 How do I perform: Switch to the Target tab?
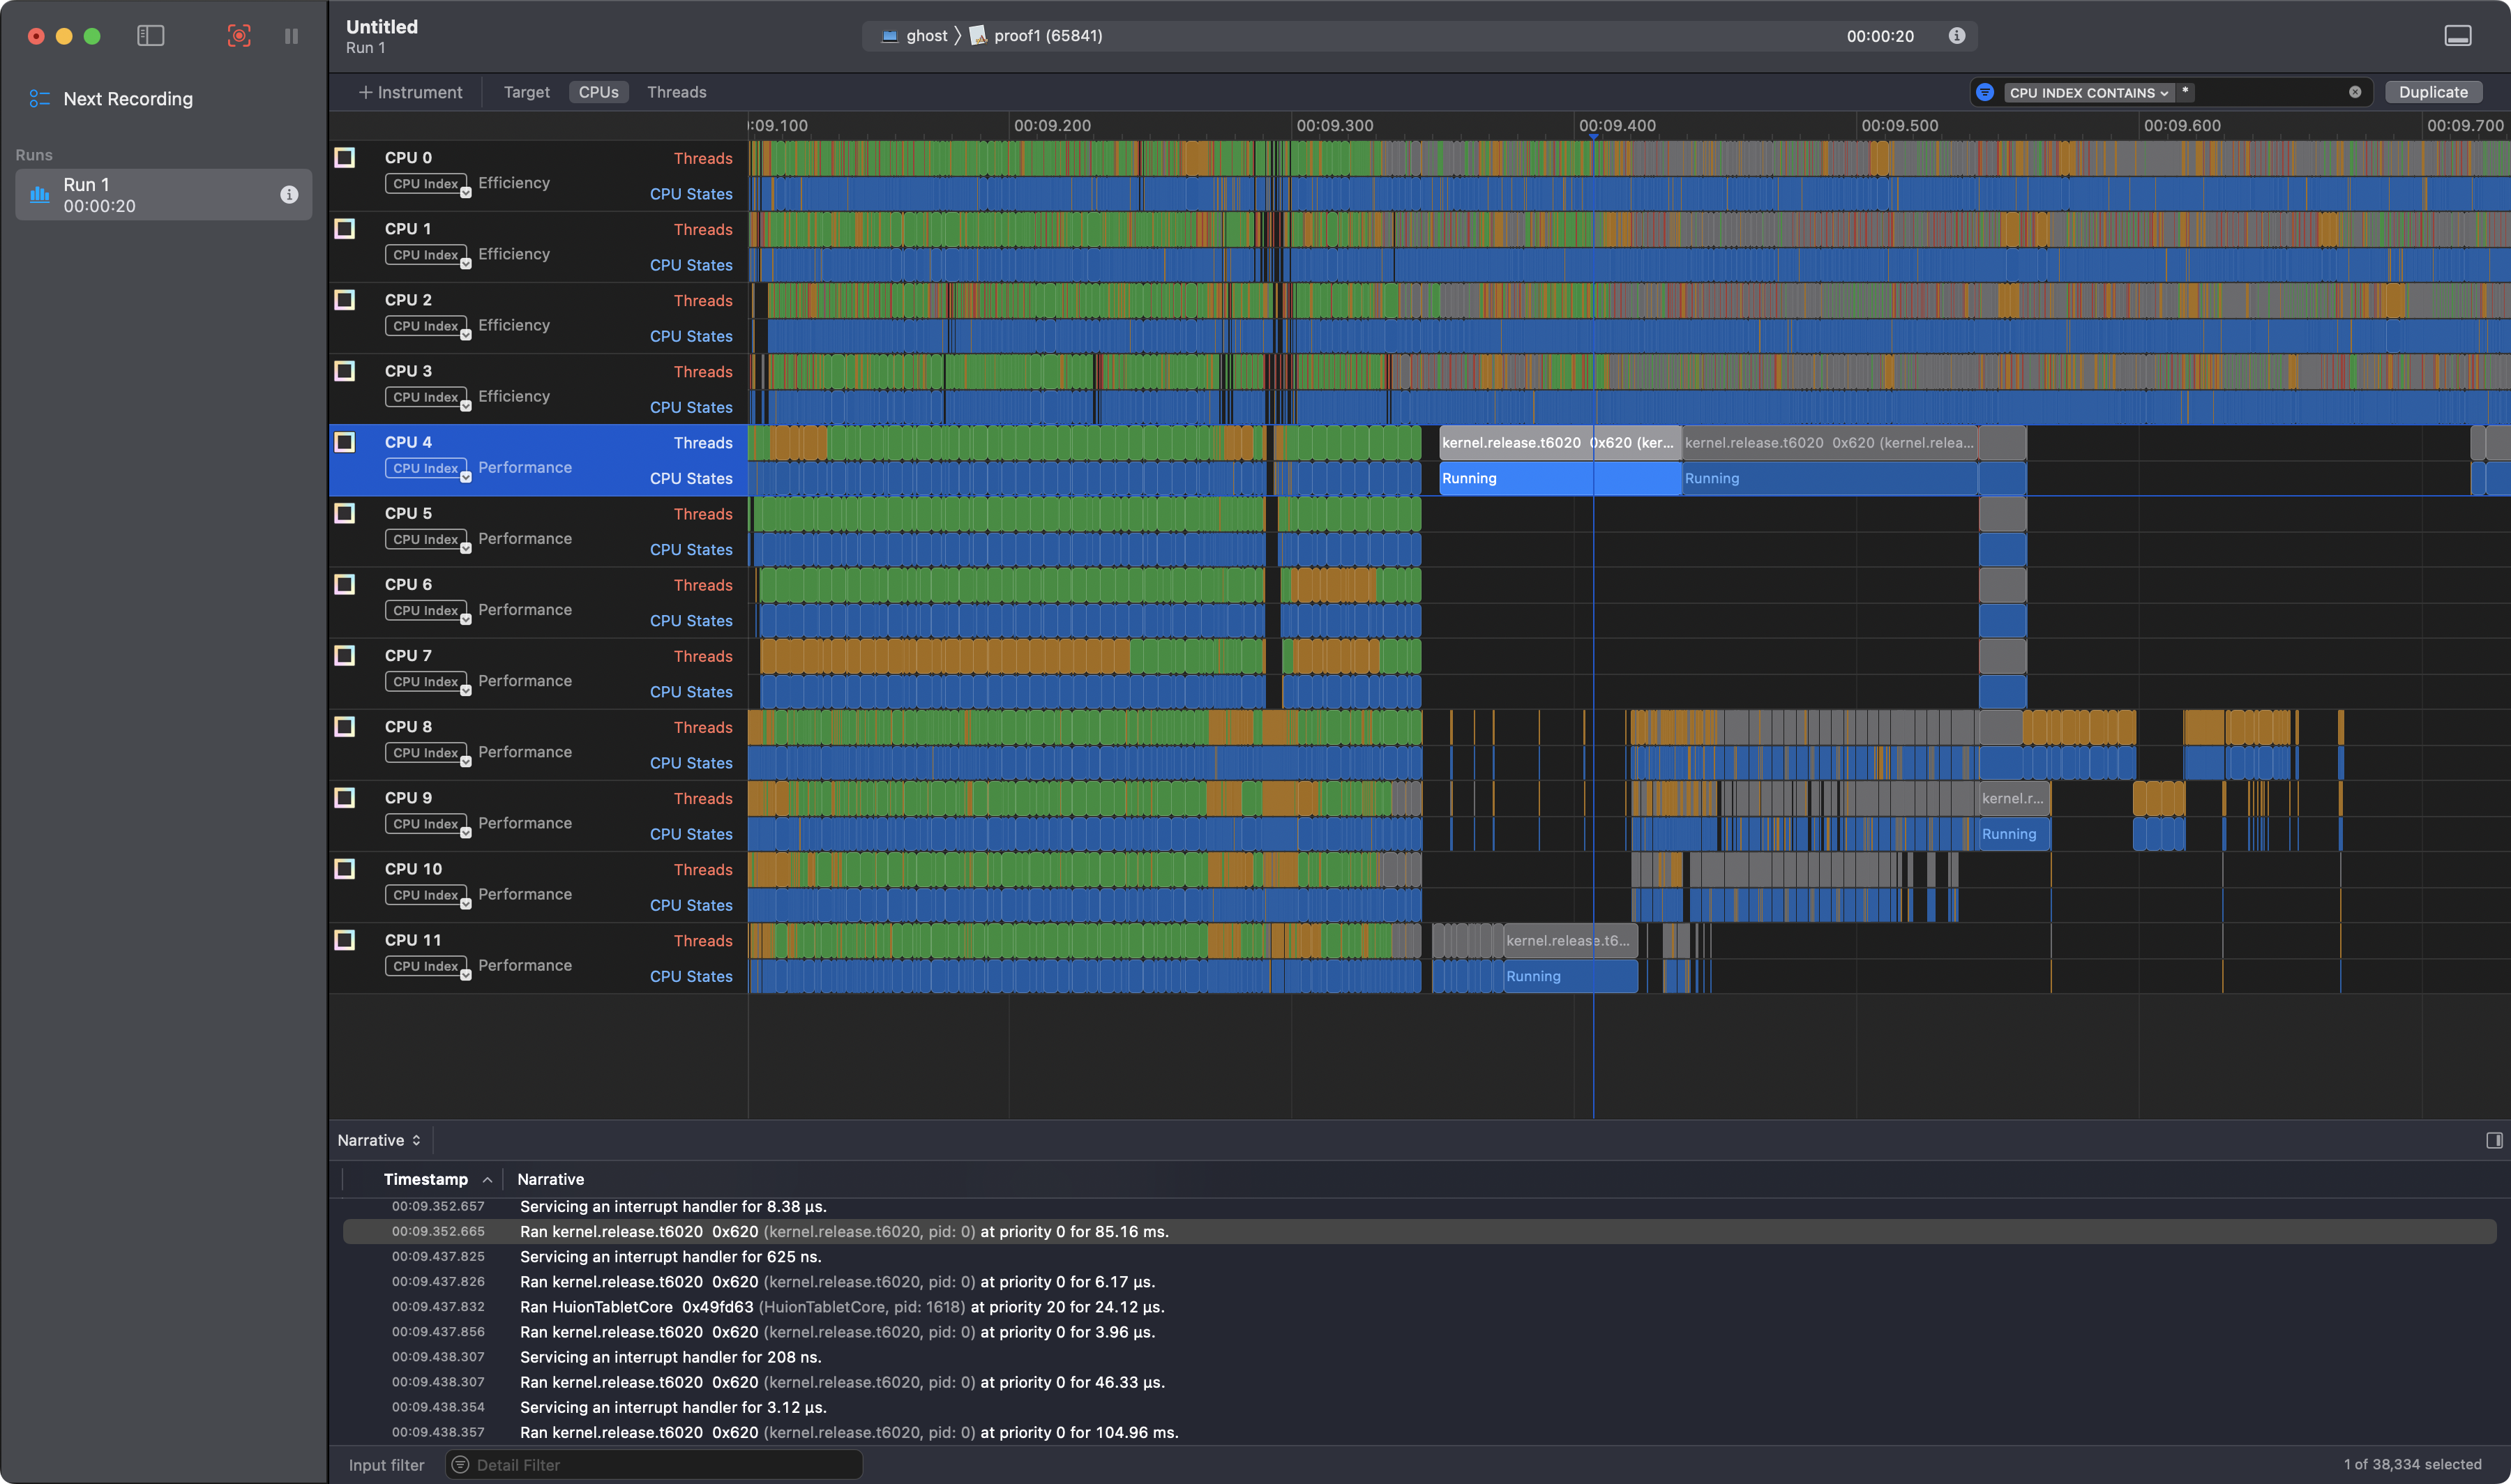pyautogui.click(x=527, y=92)
